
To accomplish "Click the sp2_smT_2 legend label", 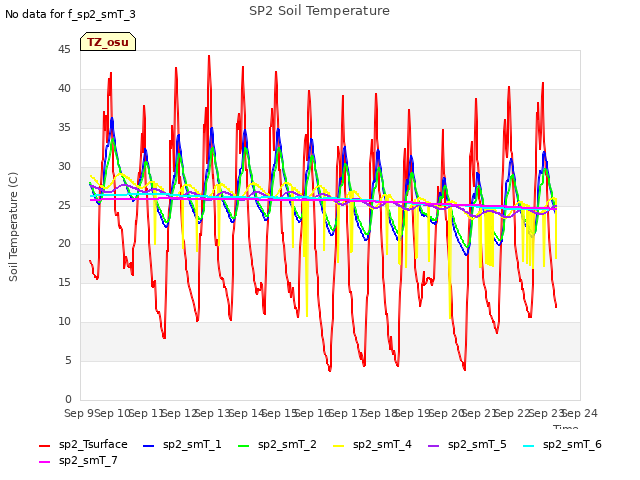I will pyautogui.click(x=287, y=444).
